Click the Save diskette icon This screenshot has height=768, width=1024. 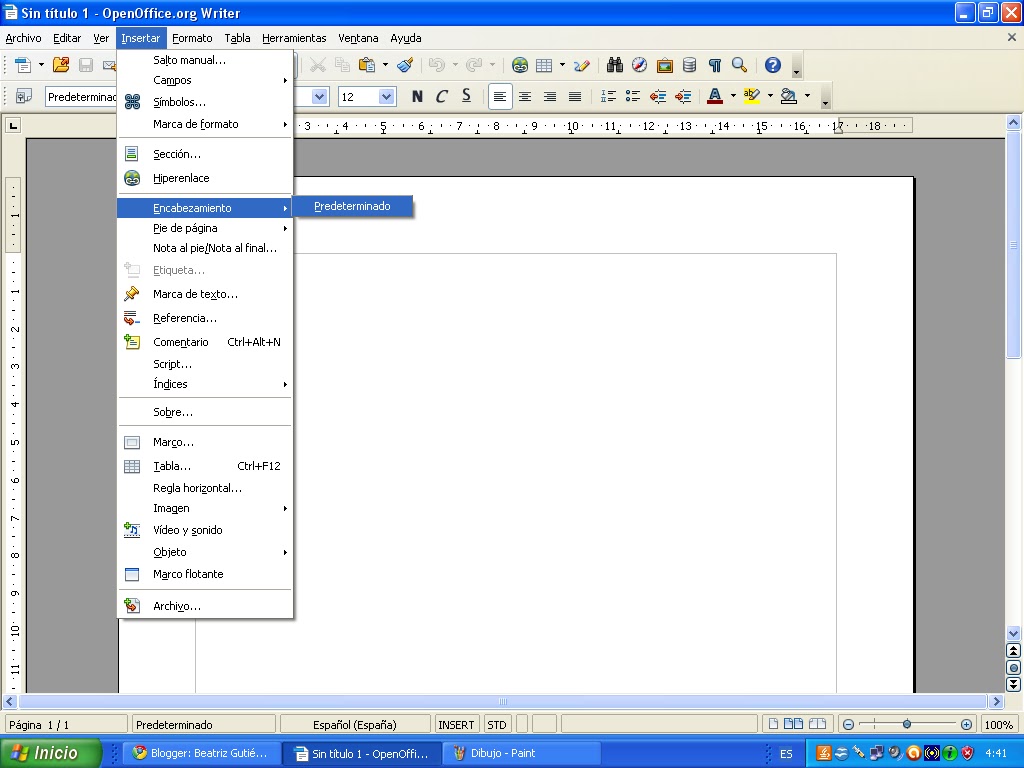(x=86, y=65)
